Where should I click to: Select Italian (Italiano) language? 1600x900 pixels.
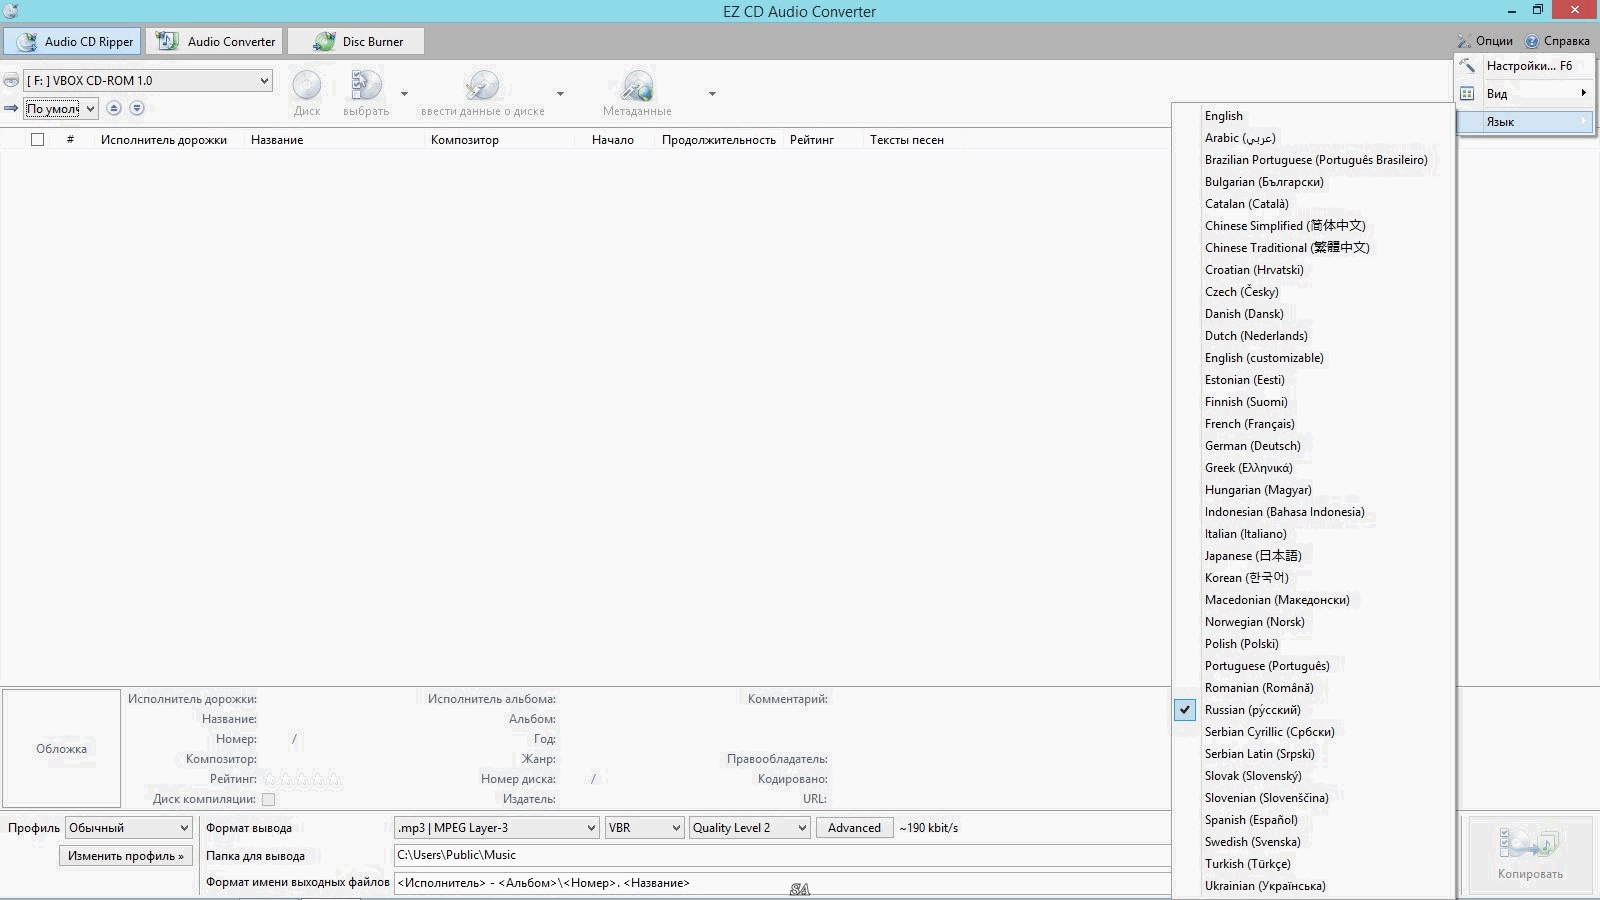coord(1313,534)
